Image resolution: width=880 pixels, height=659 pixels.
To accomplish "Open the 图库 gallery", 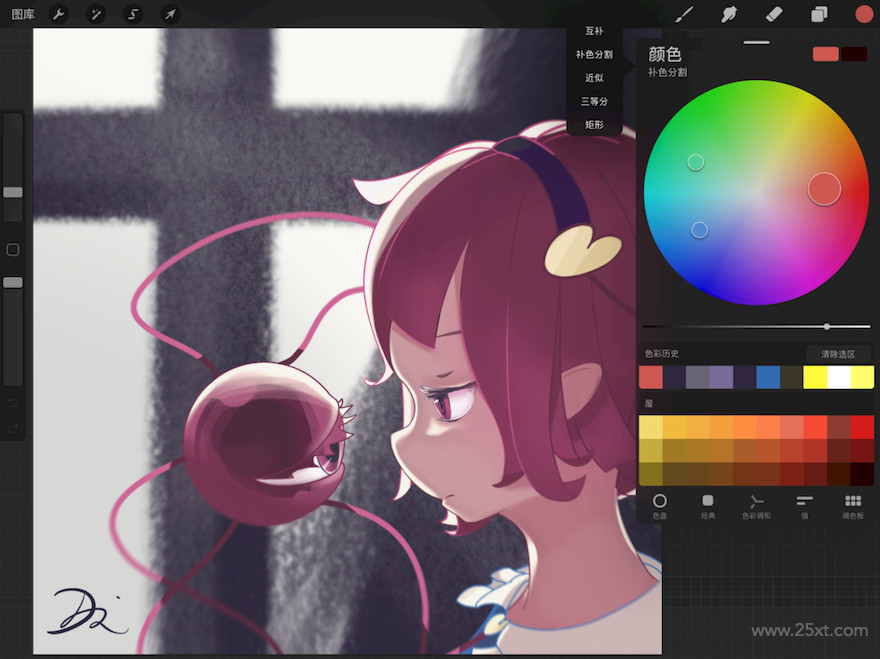I will pos(23,14).
